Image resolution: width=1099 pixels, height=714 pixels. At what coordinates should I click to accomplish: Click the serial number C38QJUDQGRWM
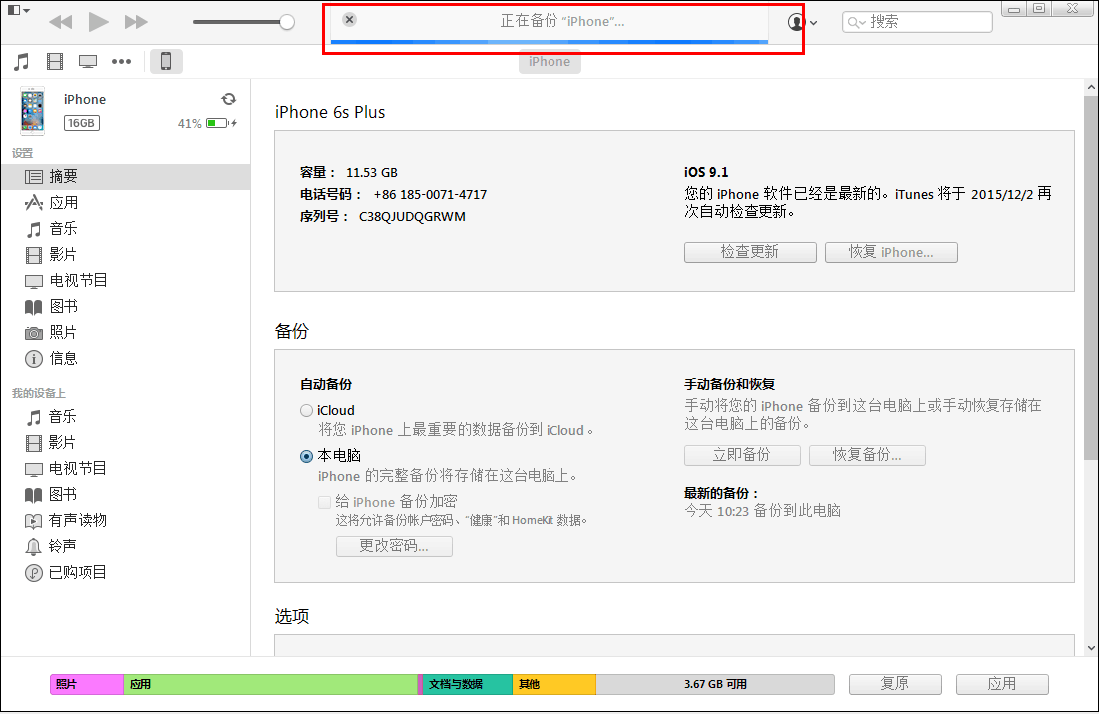click(x=412, y=217)
